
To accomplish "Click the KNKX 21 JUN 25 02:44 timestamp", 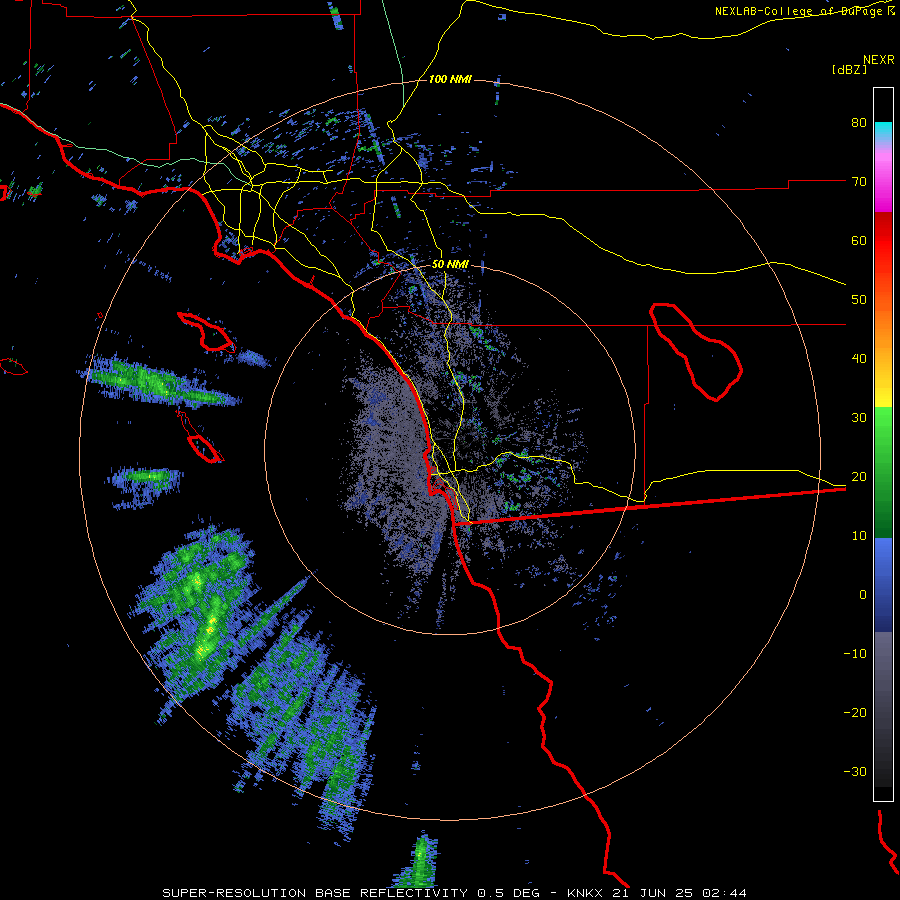I will (x=657, y=893).
